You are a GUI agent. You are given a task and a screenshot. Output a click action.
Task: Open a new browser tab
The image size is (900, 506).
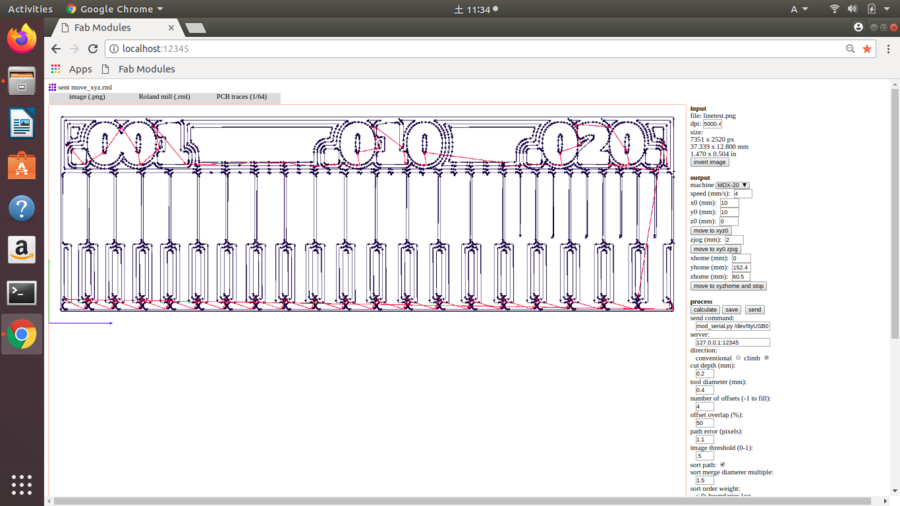(x=196, y=28)
